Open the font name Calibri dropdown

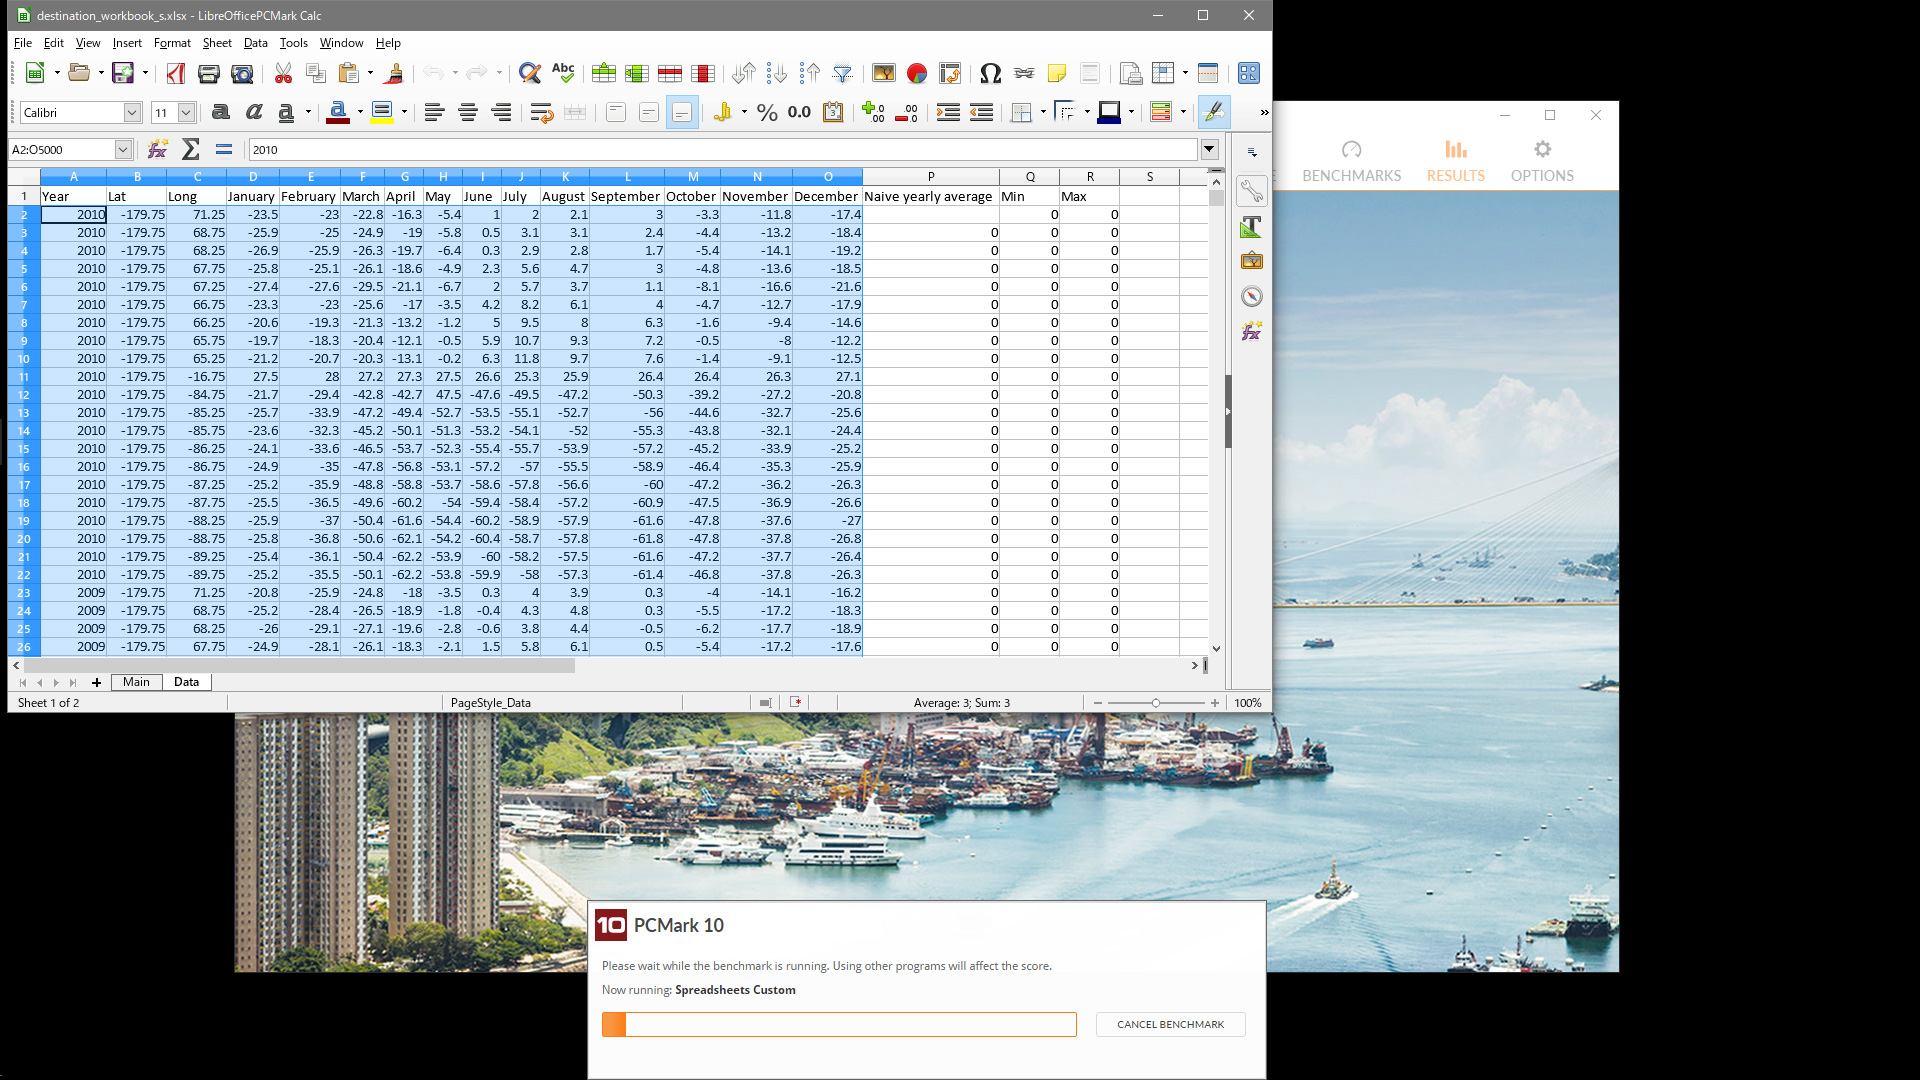tap(132, 113)
